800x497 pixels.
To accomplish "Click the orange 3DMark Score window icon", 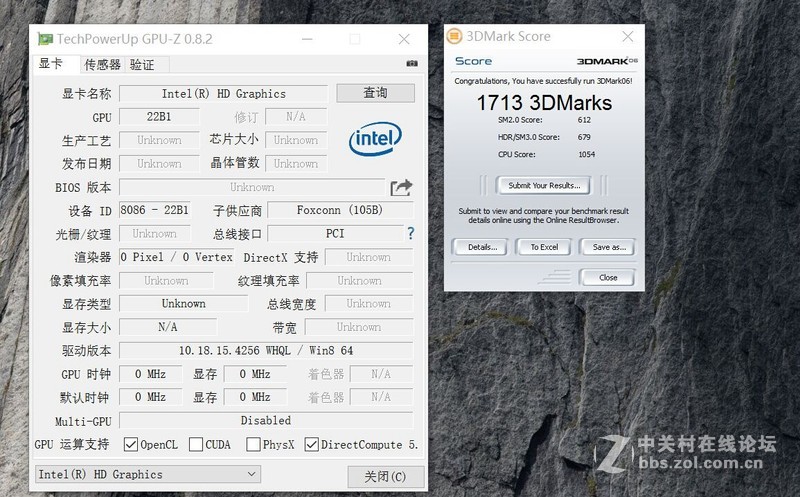I will (455, 36).
